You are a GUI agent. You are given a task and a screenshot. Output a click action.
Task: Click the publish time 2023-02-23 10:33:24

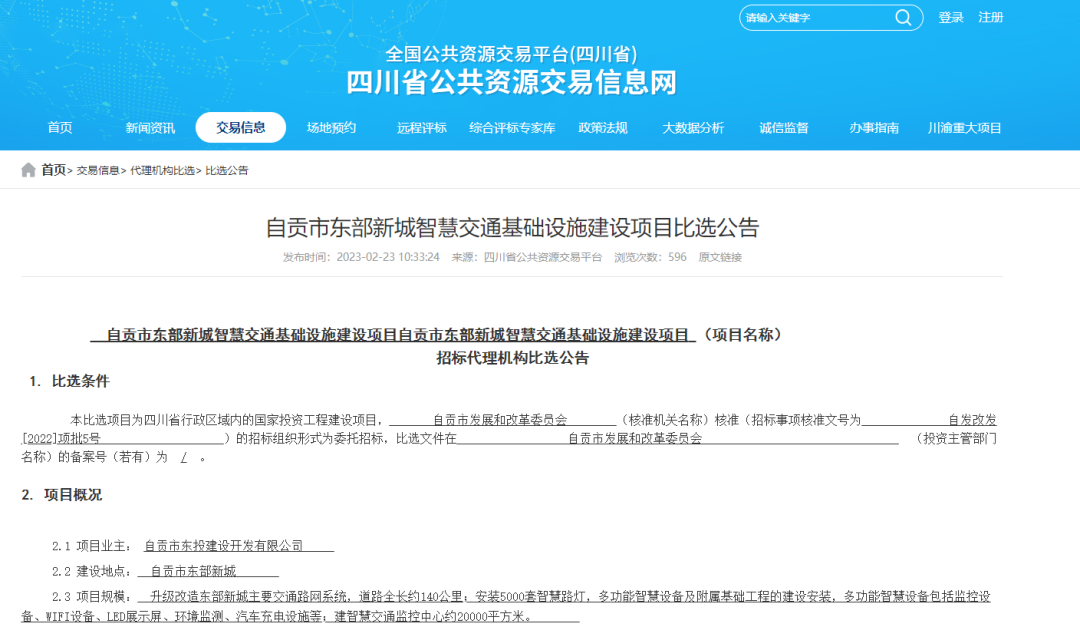(x=388, y=257)
